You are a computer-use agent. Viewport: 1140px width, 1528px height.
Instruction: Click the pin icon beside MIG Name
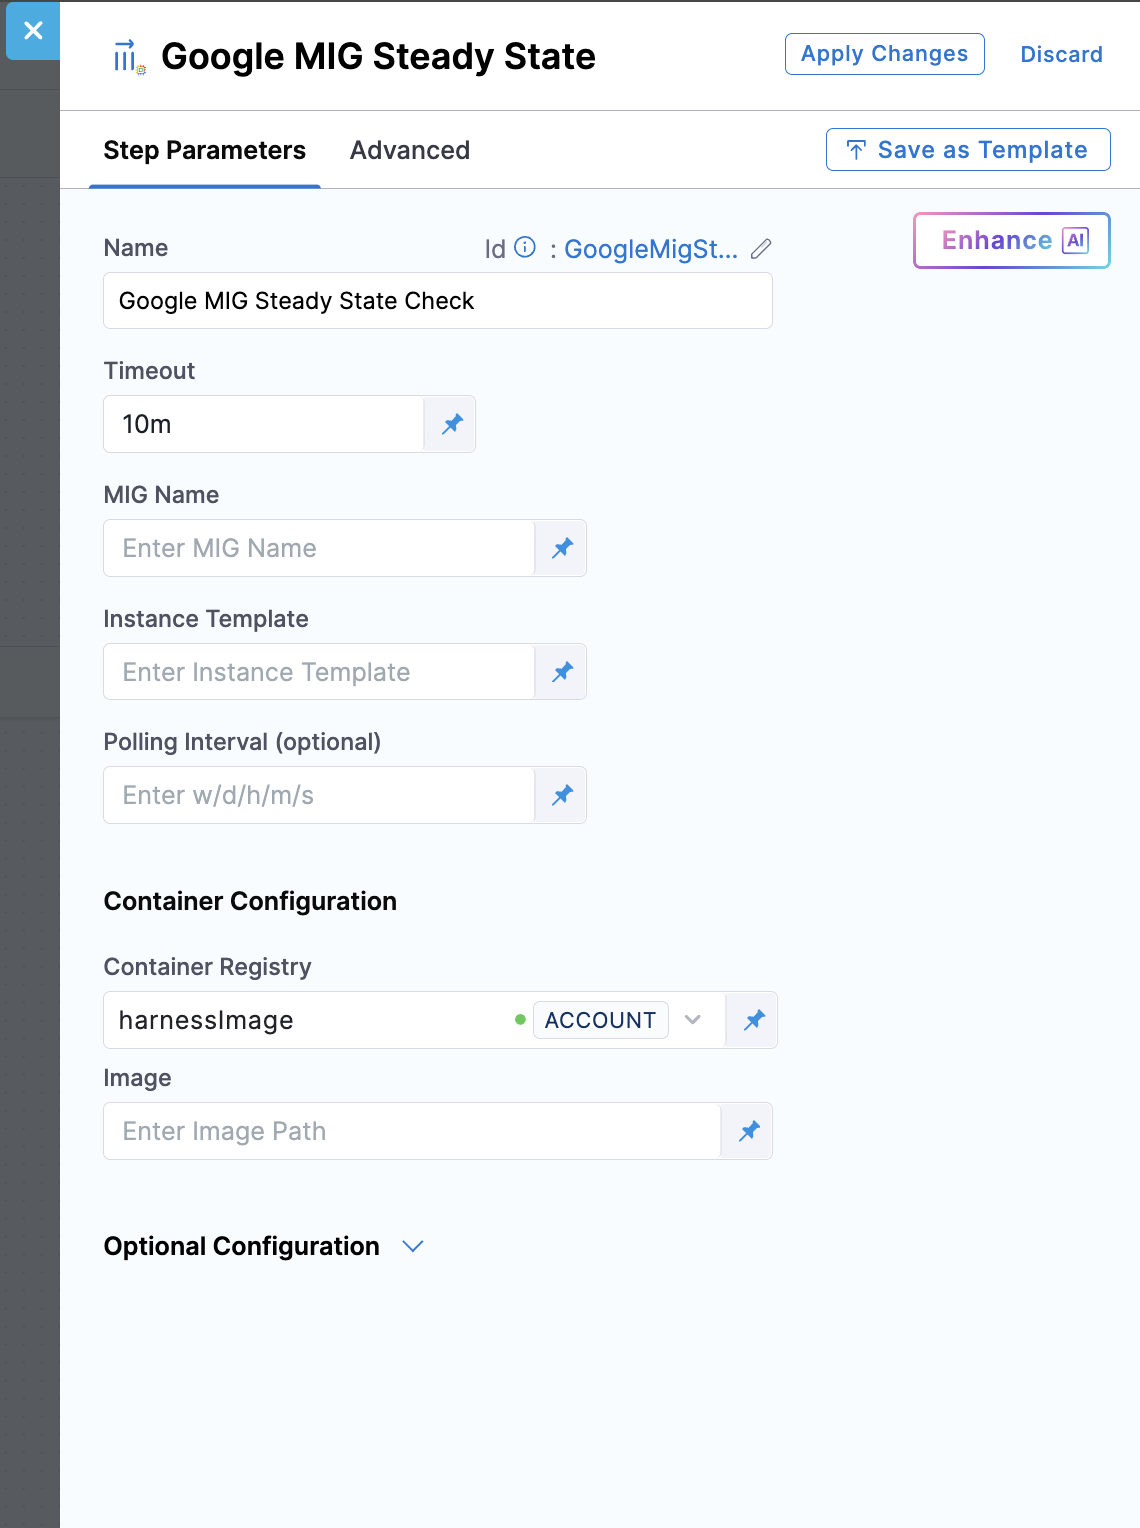(562, 548)
